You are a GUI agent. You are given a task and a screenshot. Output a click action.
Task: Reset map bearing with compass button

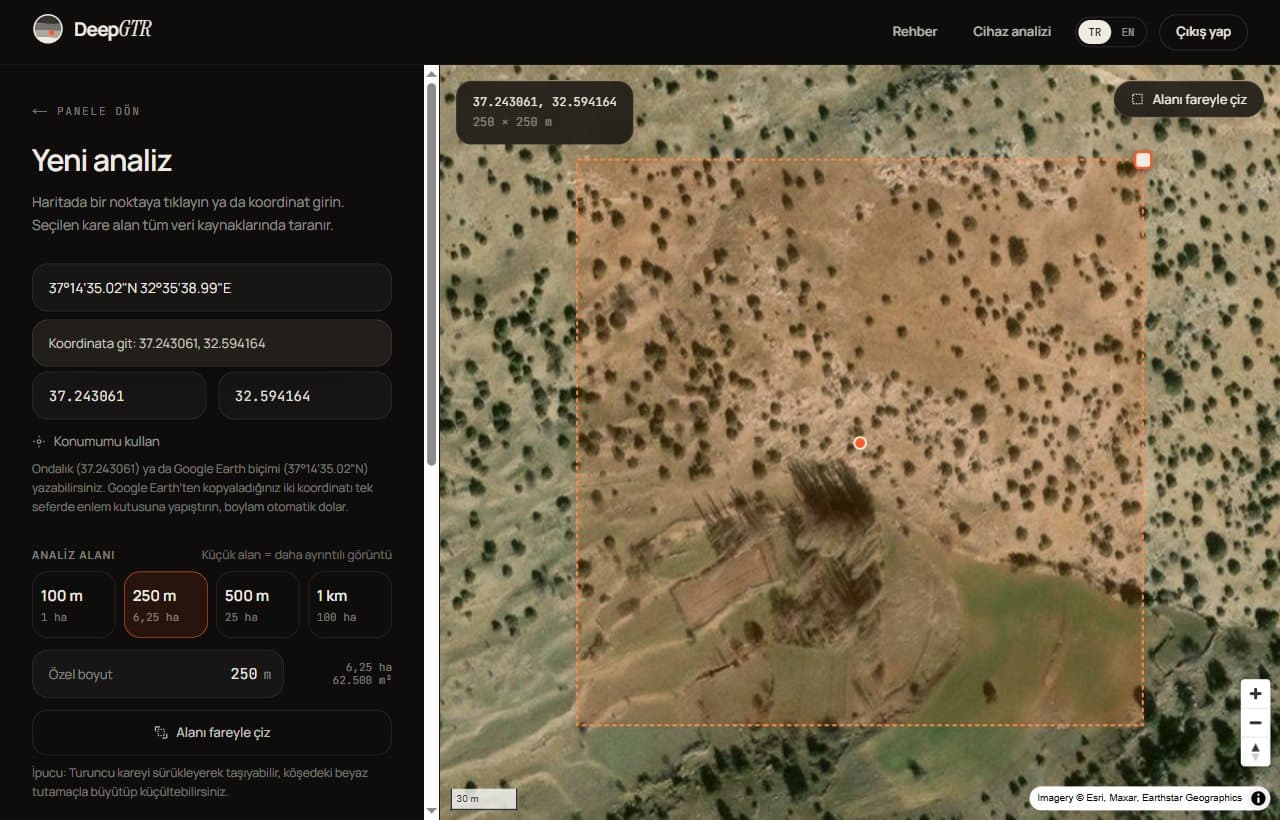coord(1255,751)
